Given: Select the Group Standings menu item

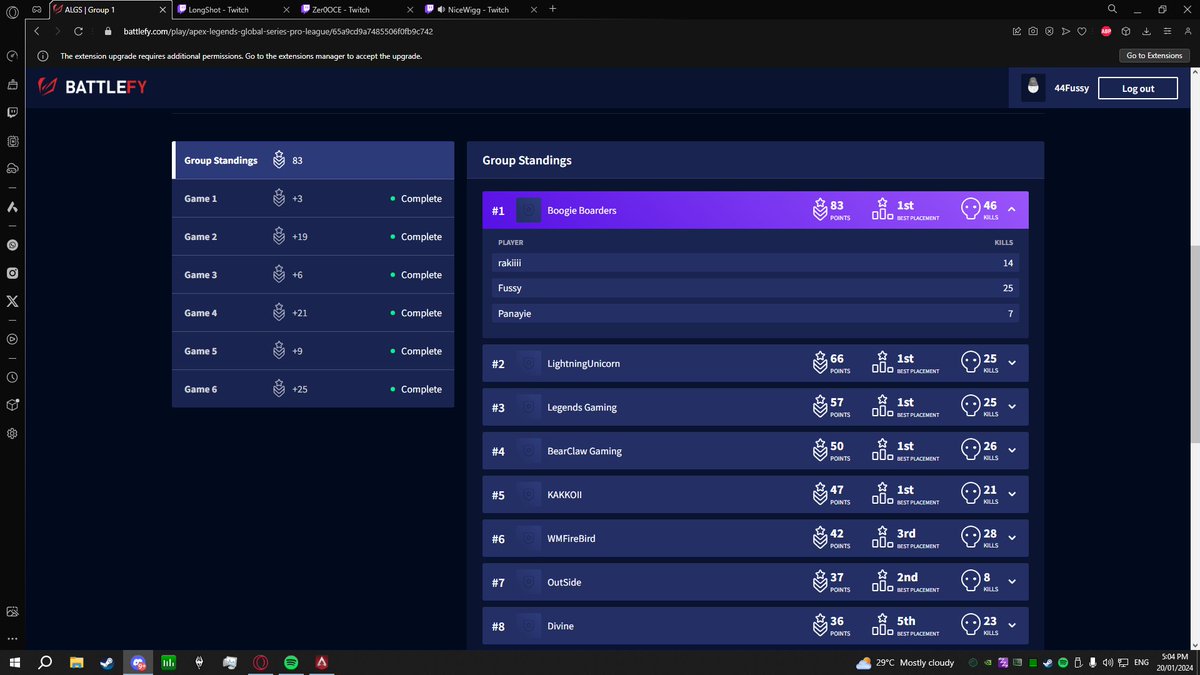Looking at the screenshot, I should coord(313,160).
